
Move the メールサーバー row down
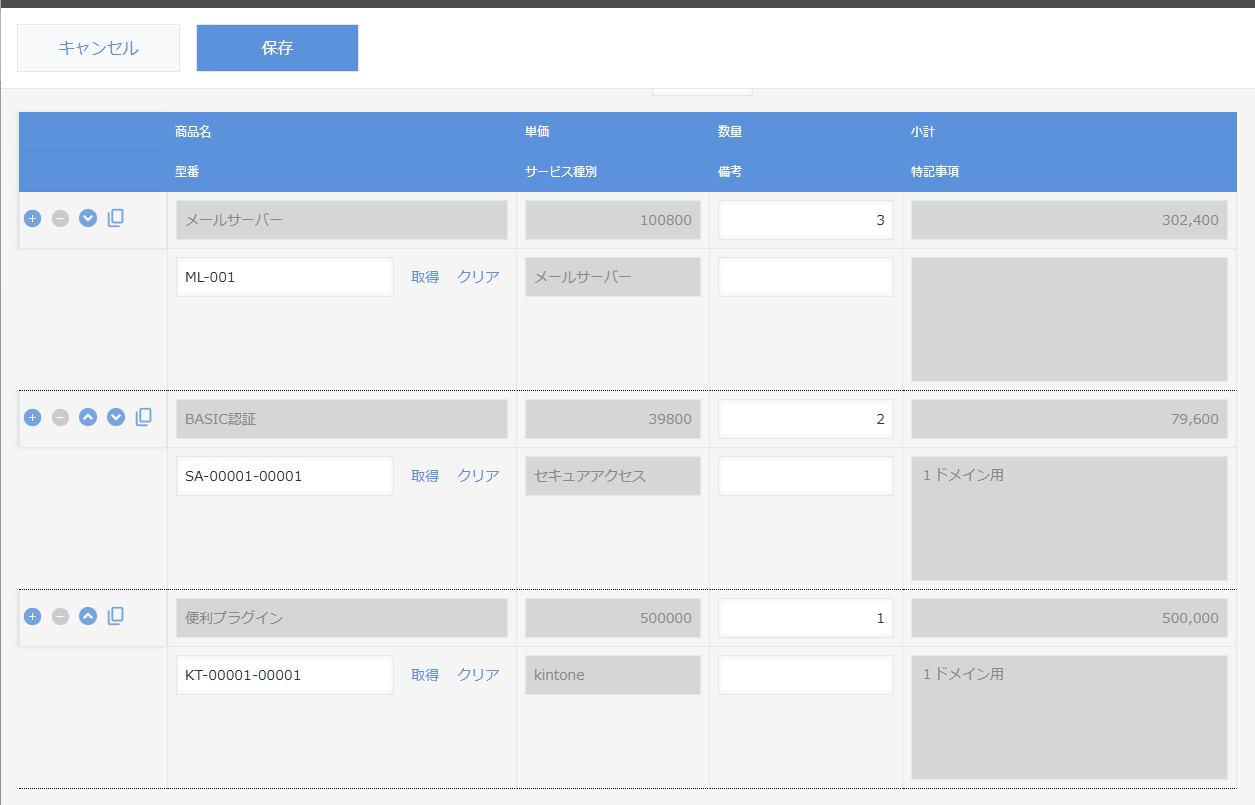point(88,218)
